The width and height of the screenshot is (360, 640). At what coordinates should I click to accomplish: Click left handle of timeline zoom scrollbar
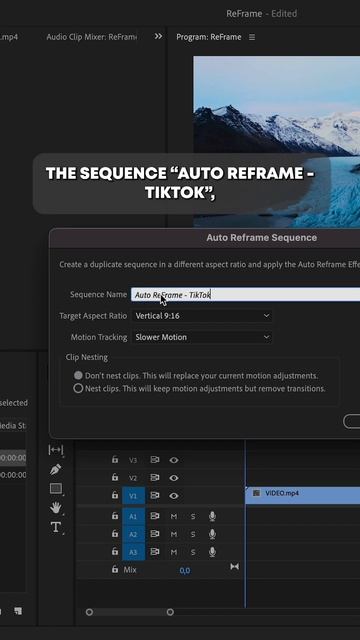tap(89, 612)
